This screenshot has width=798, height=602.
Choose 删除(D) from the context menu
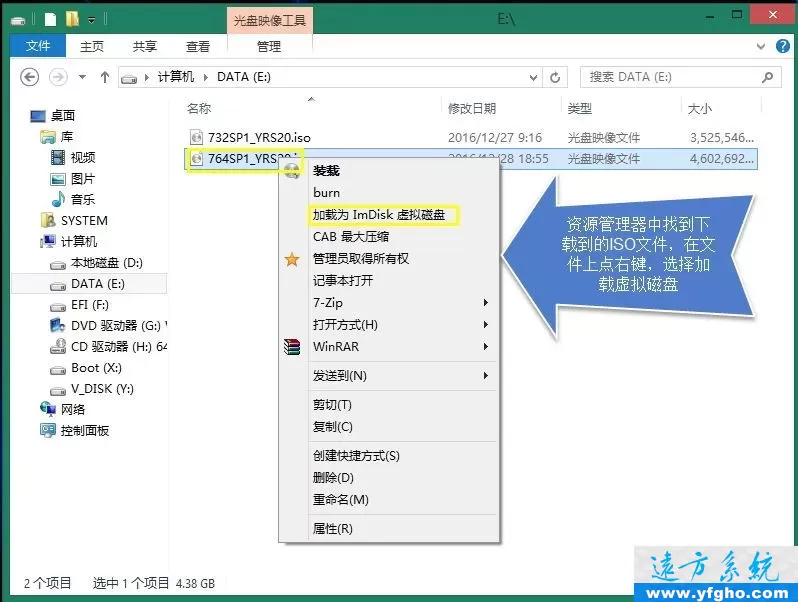point(333,478)
